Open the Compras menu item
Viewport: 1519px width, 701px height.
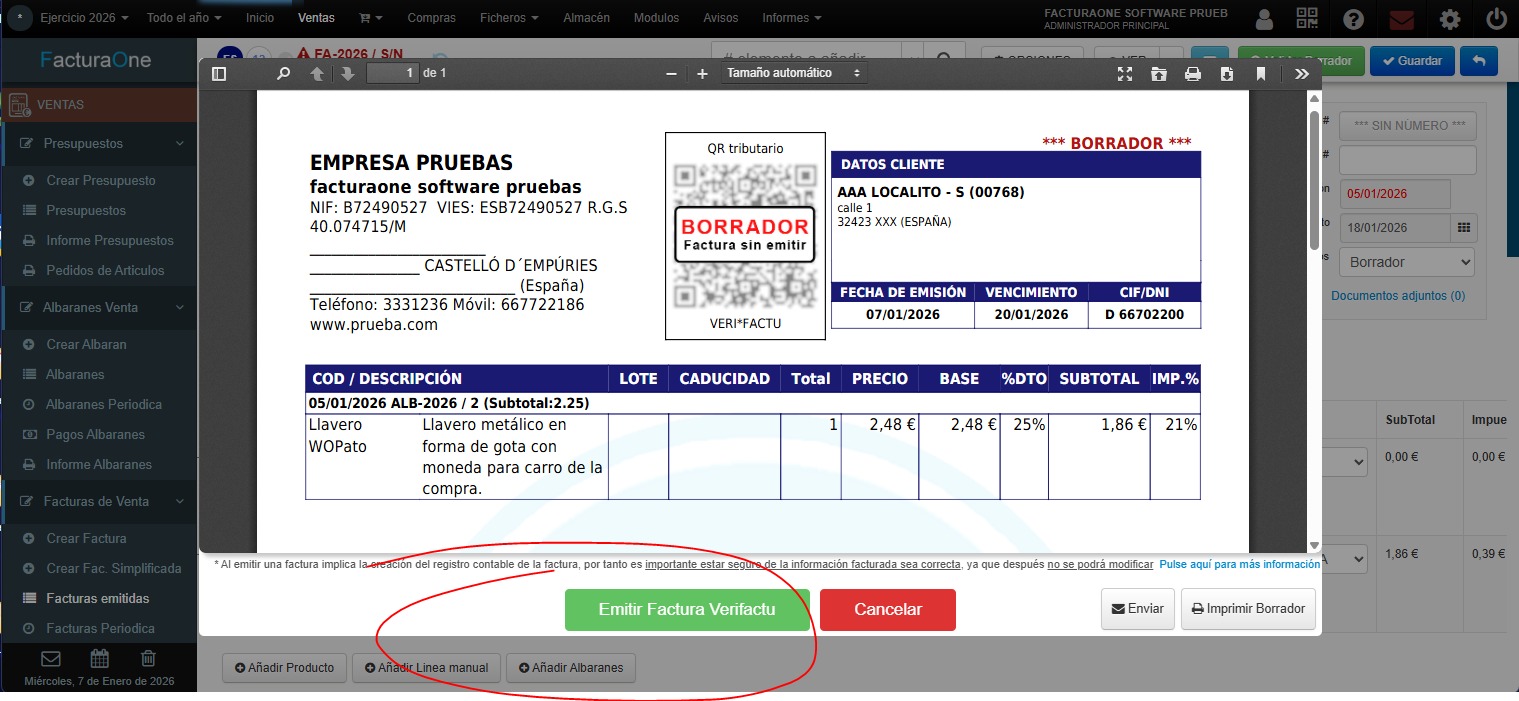[432, 18]
